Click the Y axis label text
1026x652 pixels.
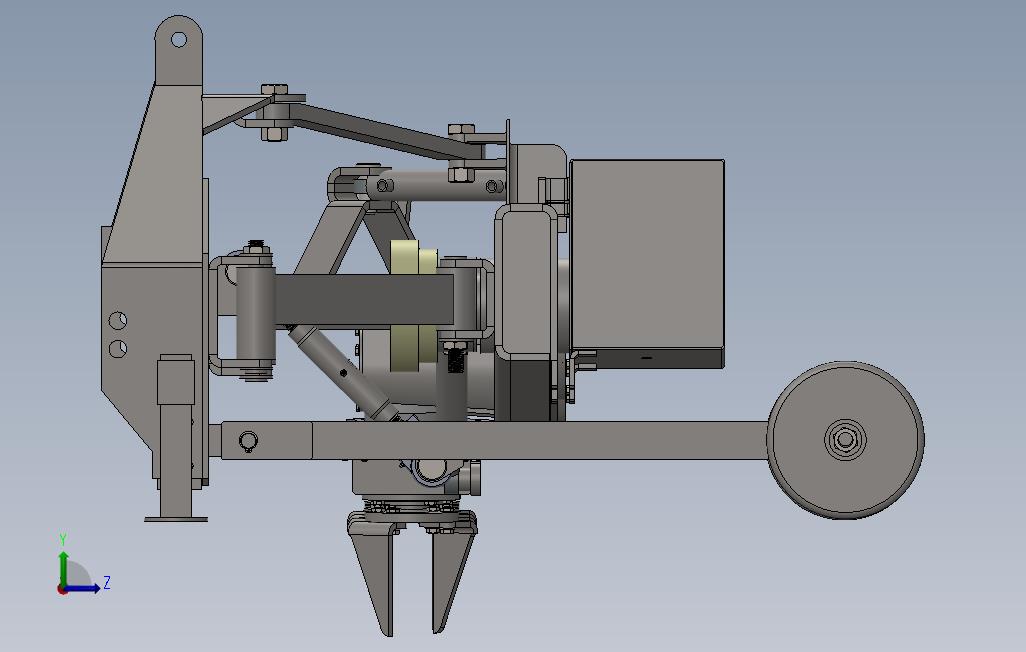(63, 539)
